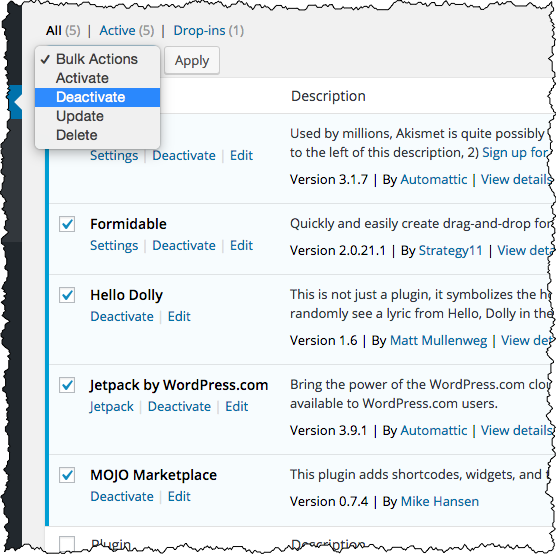Click Version 0.7.4 text
Viewport: 556px width, 554px height.
click(329, 502)
